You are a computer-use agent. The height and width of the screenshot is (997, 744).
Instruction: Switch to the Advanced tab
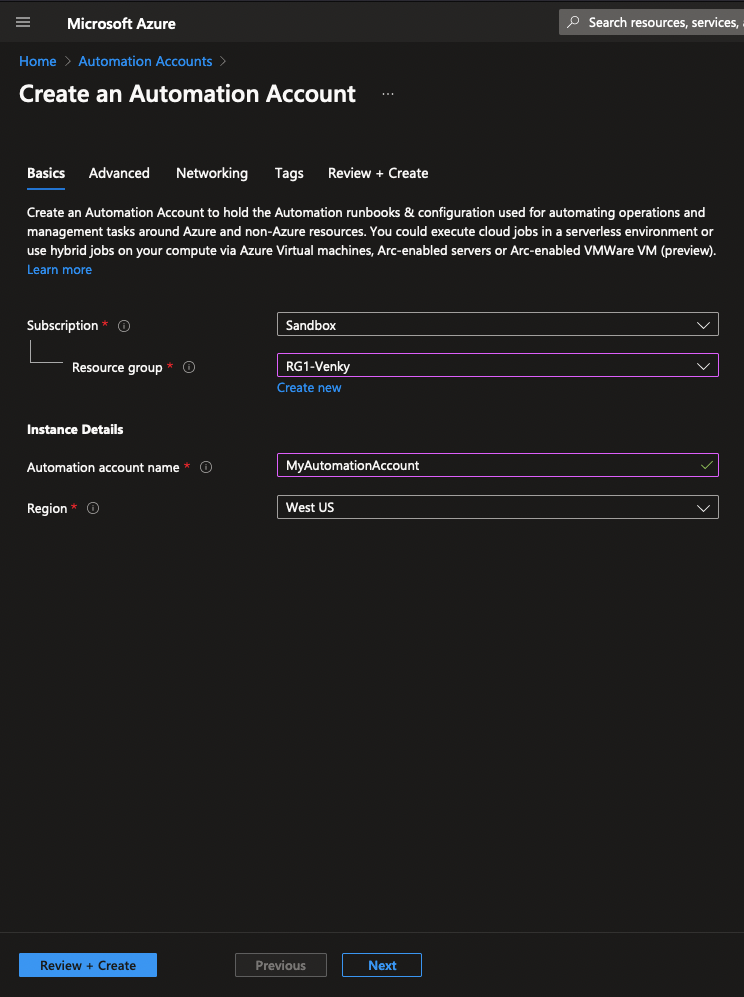(x=119, y=173)
